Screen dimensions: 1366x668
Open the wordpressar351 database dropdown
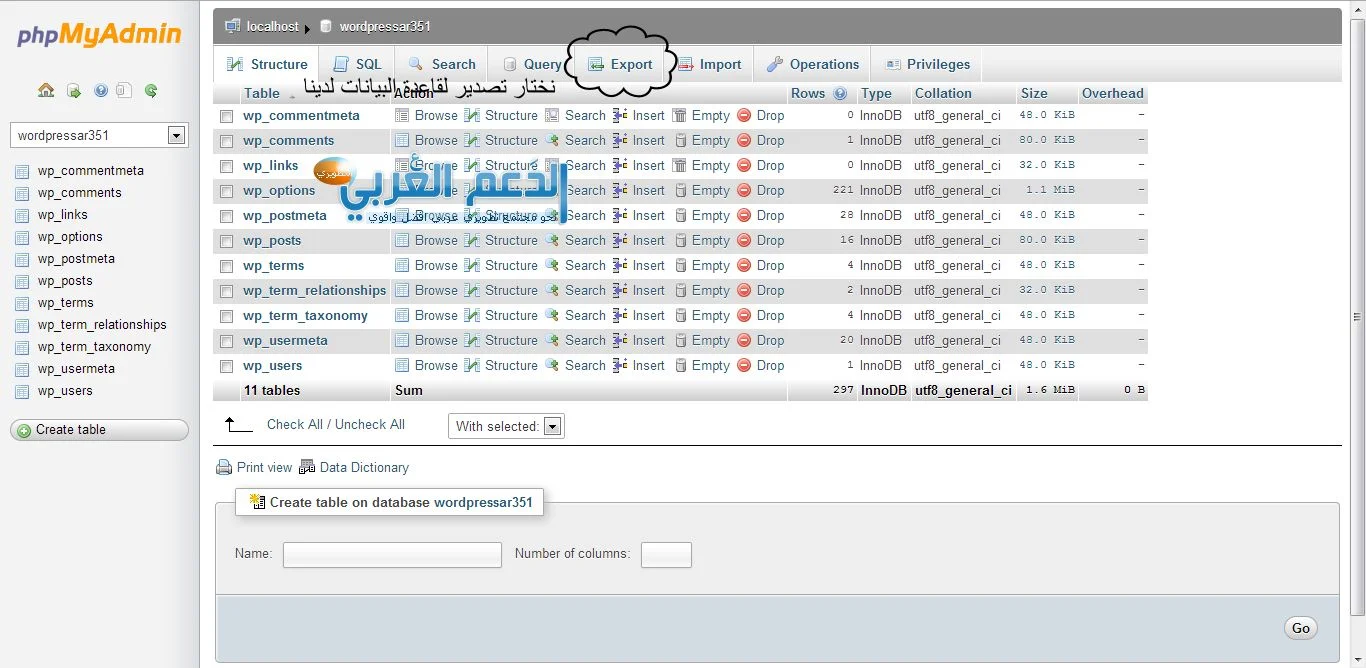[177, 135]
